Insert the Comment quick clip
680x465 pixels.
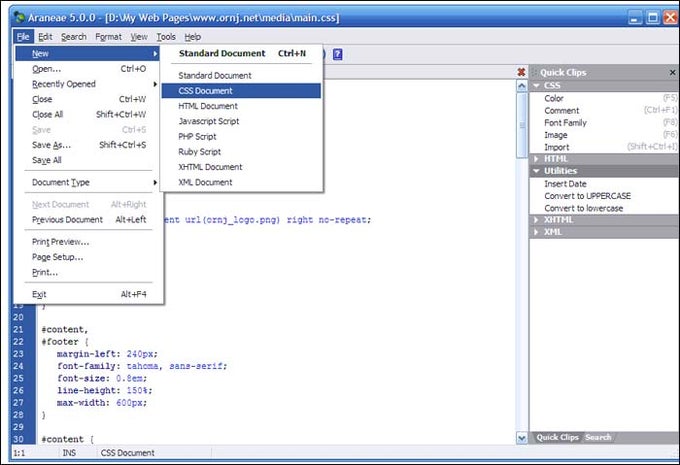[604, 111]
